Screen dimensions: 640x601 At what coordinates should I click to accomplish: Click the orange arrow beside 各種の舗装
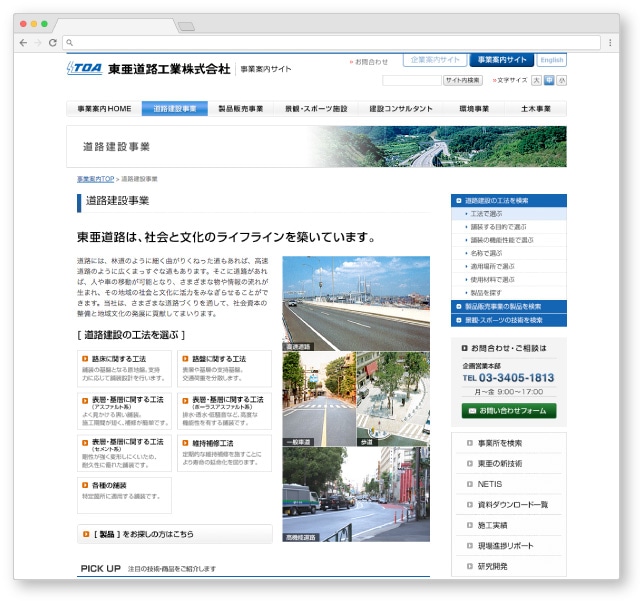point(85,485)
